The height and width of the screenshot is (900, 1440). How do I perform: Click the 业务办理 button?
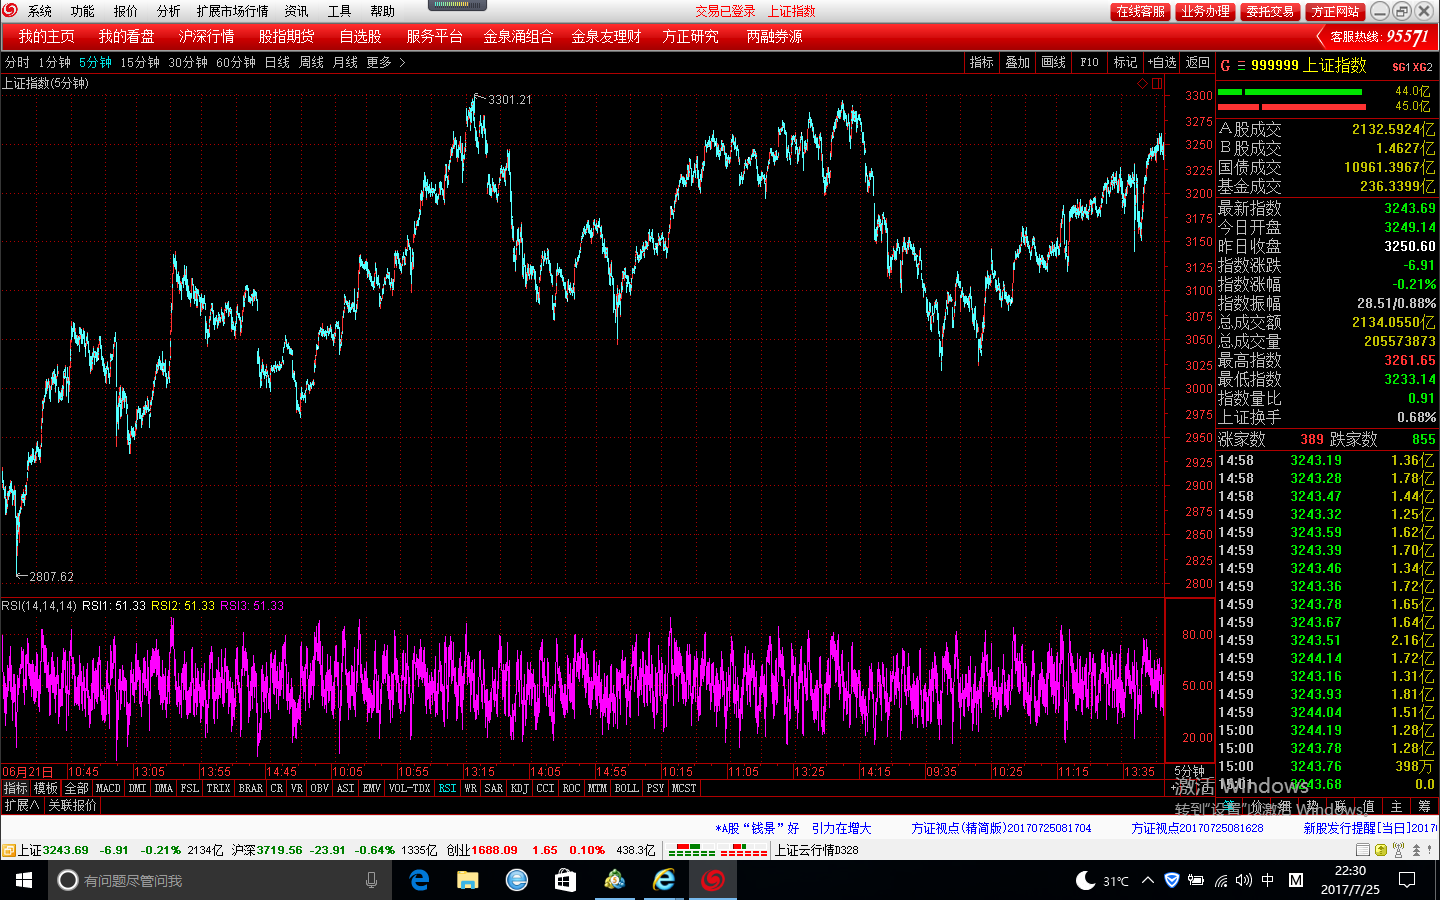tap(1205, 11)
